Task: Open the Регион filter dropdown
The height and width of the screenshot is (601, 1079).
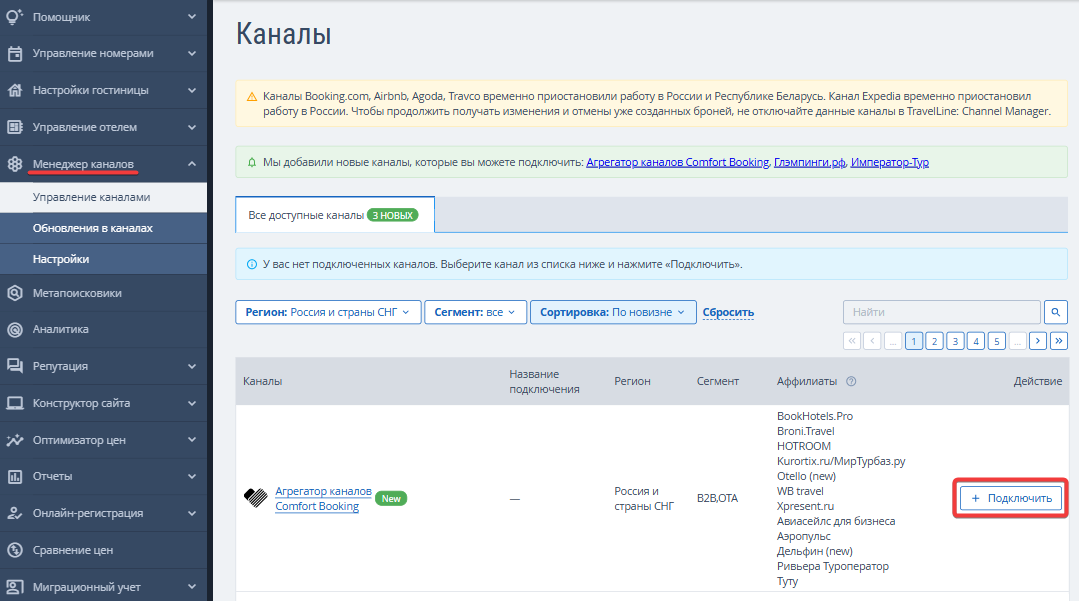Action: click(328, 312)
